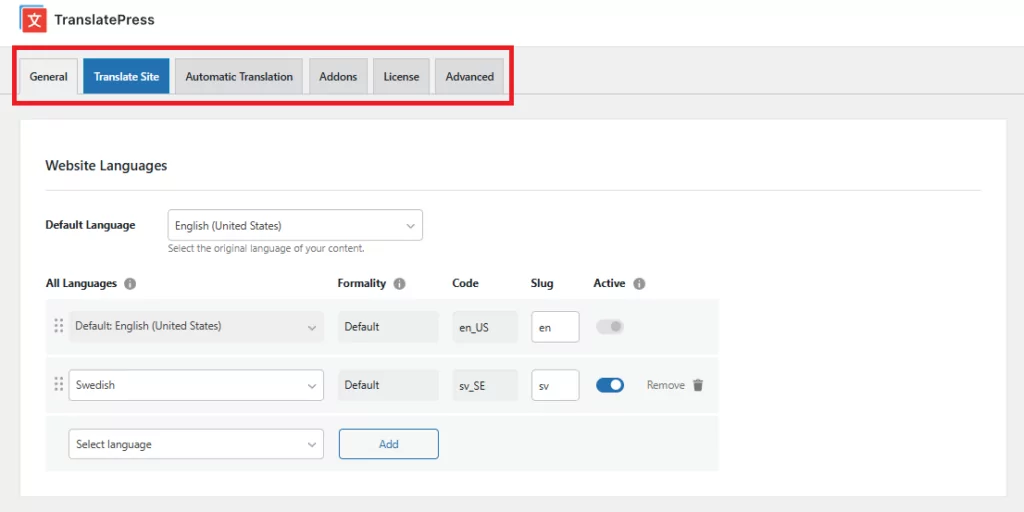1024x512 pixels.
Task: Grab the drag handle for English row
Action: 59,326
